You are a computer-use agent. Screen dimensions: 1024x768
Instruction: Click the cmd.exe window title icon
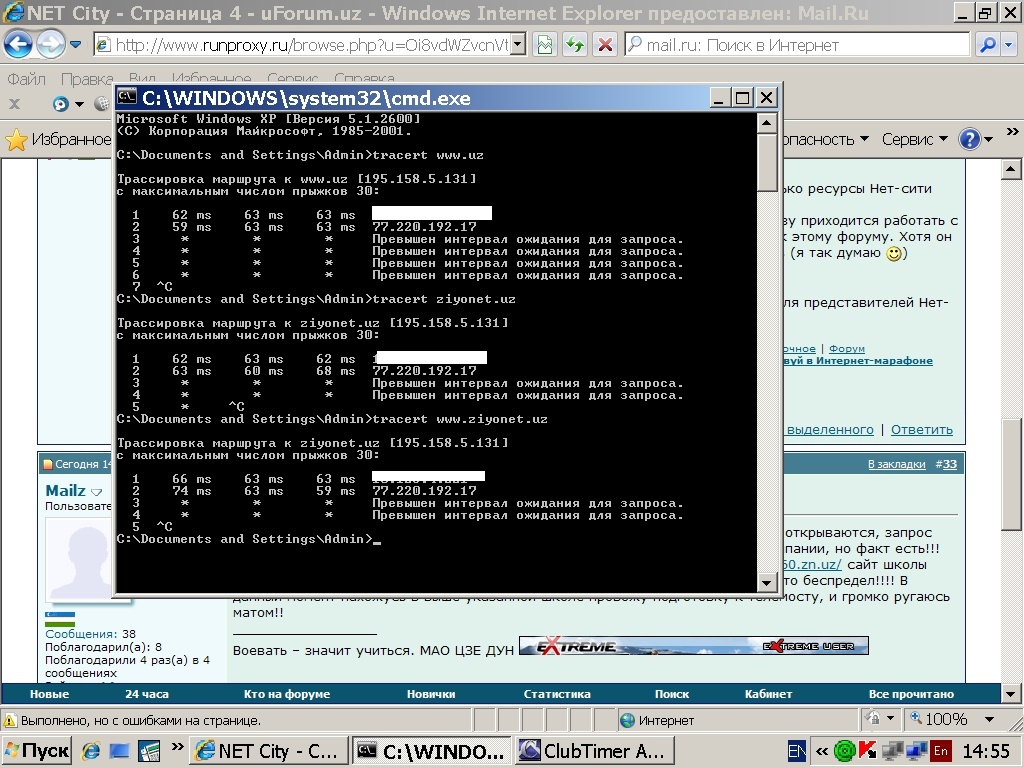(127, 98)
